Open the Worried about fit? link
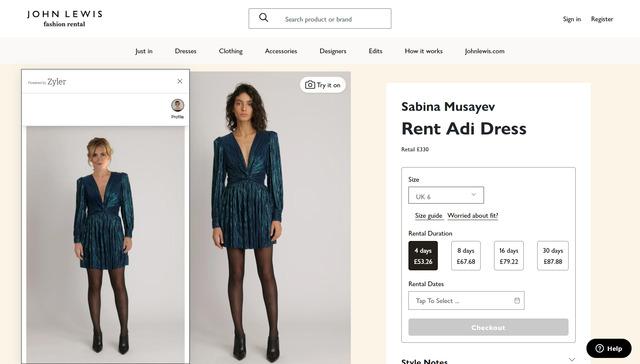640x364 pixels. coord(473,215)
